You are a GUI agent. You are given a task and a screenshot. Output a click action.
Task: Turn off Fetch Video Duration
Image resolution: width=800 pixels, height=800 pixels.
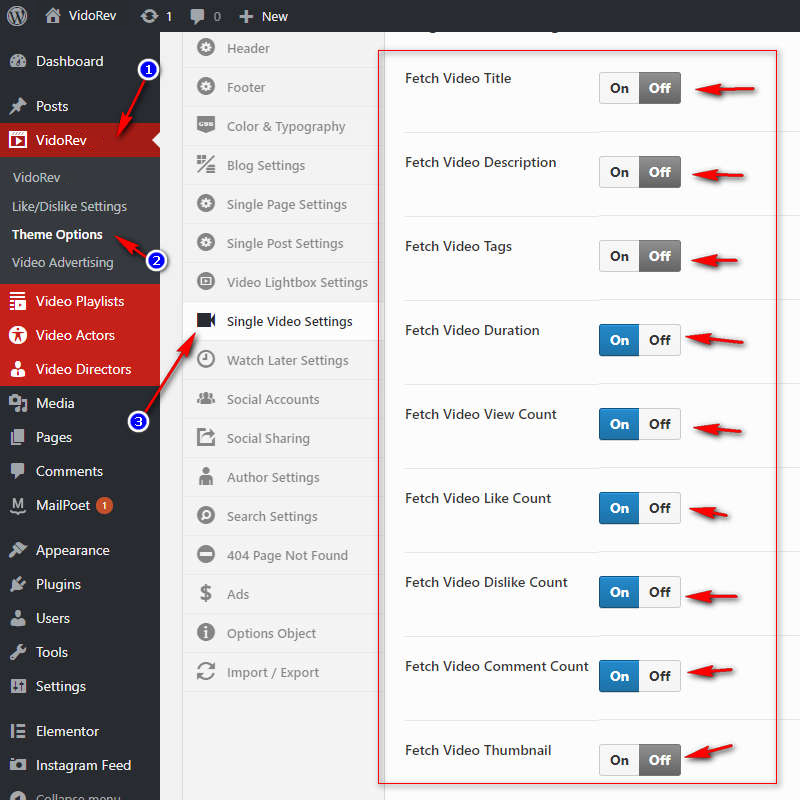coord(659,340)
